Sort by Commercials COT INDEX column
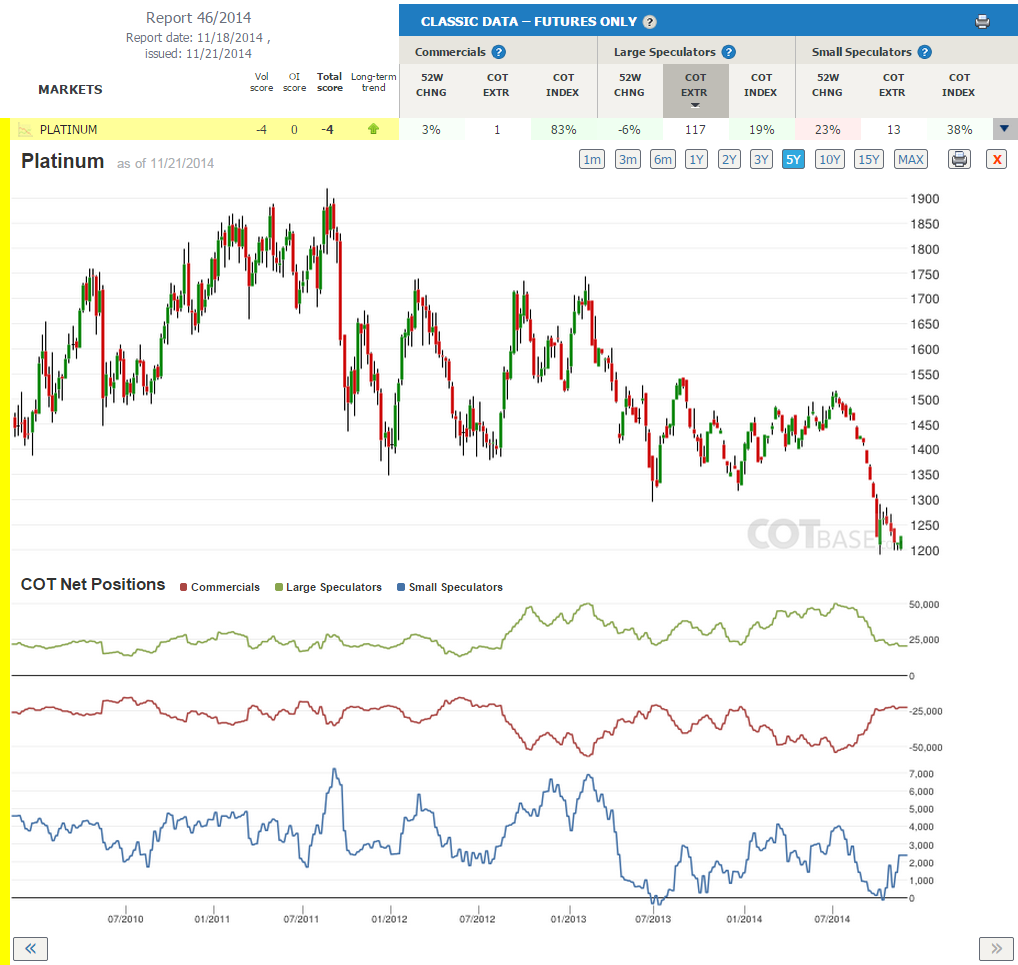The height and width of the screenshot is (965, 1018). (563, 85)
